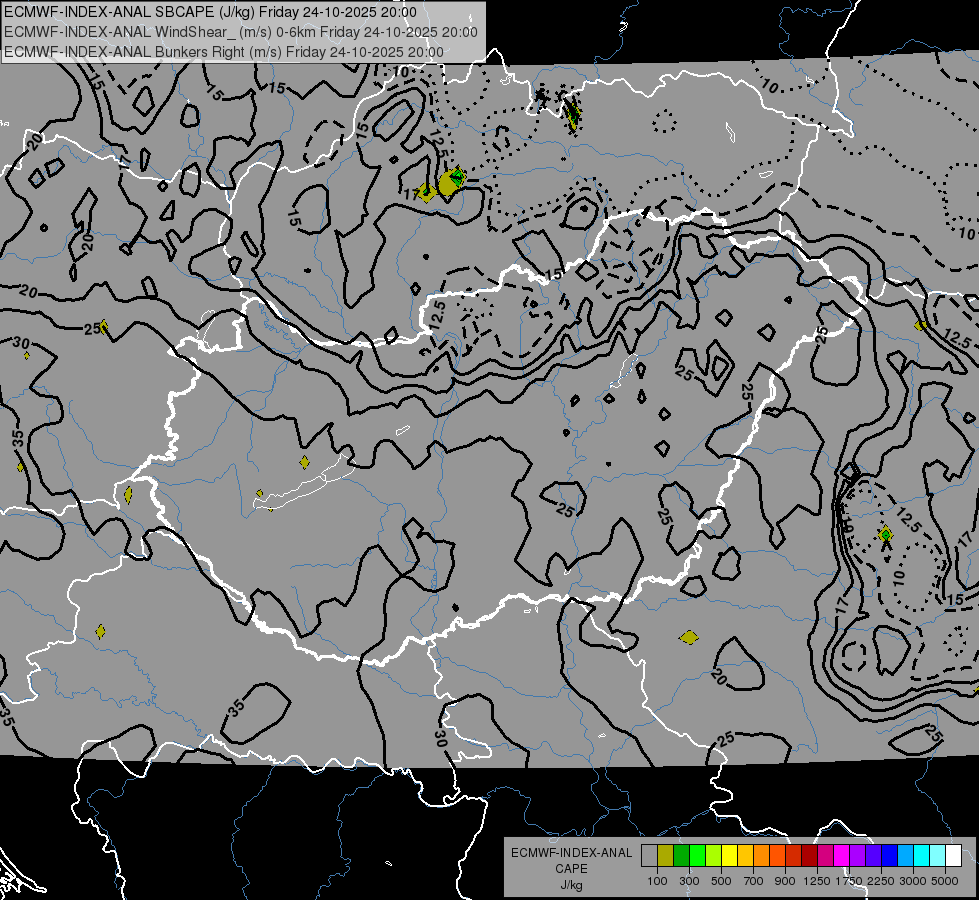
Task: Select the WindShear 0-6km title line
Action: tap(240, 32)
